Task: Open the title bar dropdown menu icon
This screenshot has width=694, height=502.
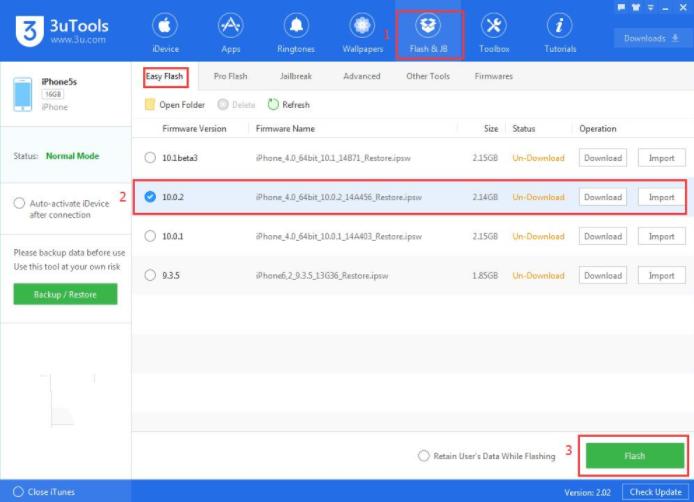Action: [651, 7]
